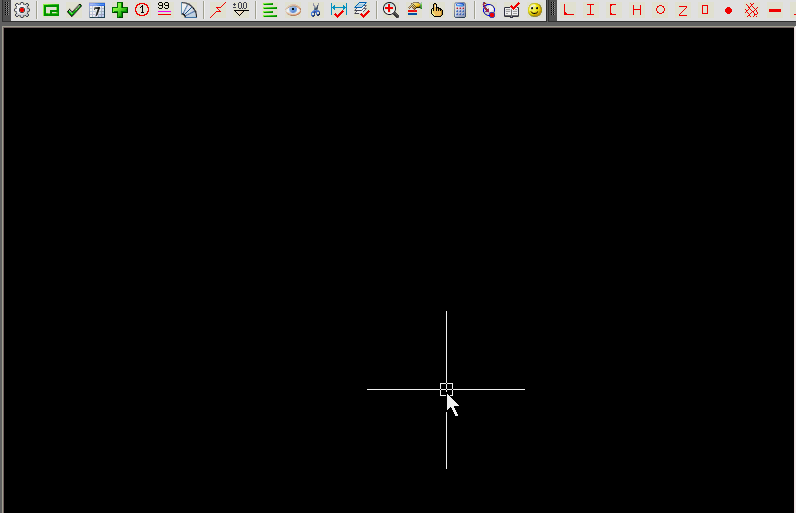Click the red circled number 1 icon

click(x=142, y=10)
